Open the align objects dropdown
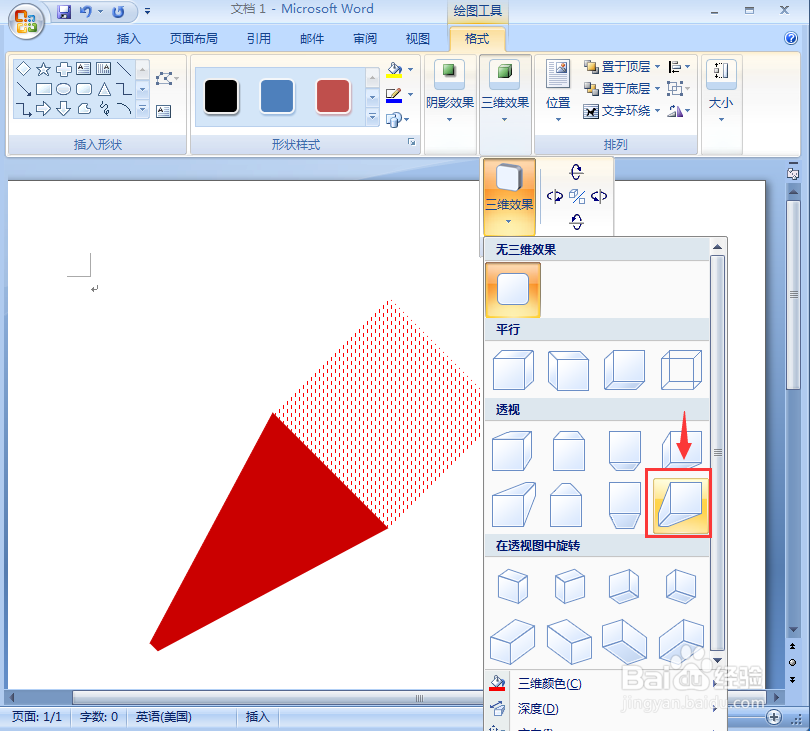 (x=679, y=67)
